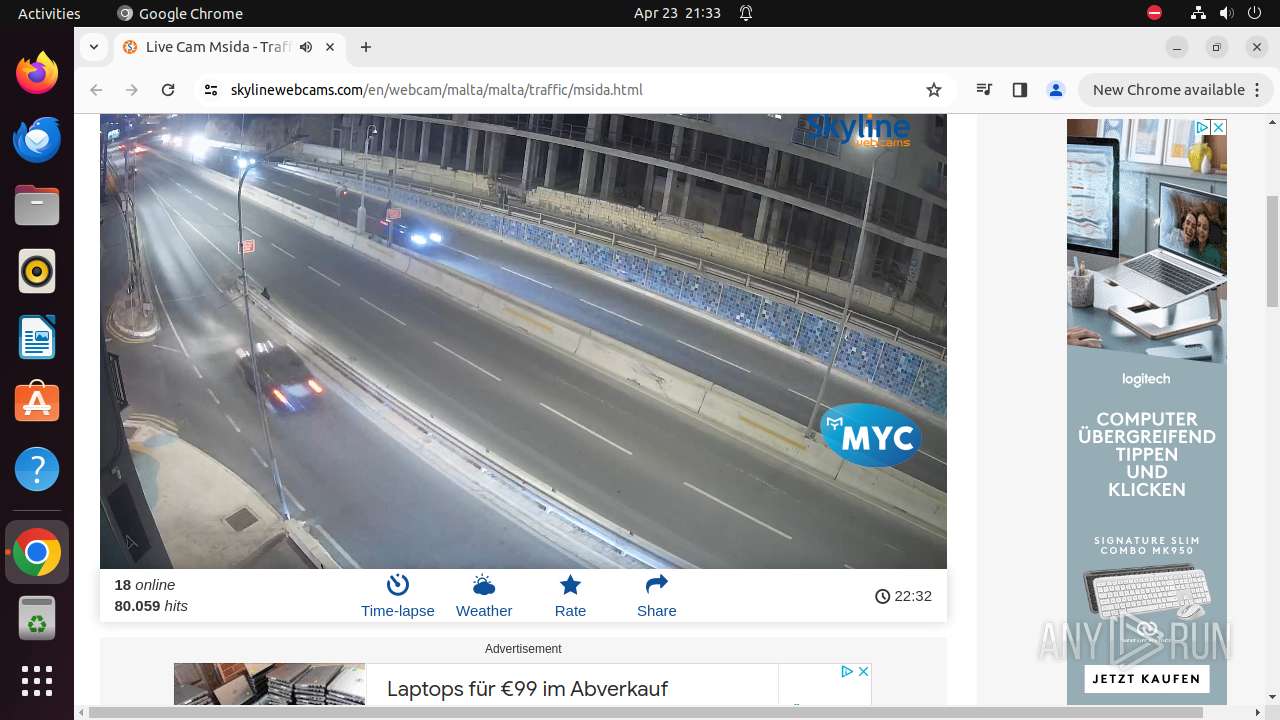Click the MYC logo overlay
This screenshot has height=720, width=1280.
pyautogui.click(x=871, y=435)
